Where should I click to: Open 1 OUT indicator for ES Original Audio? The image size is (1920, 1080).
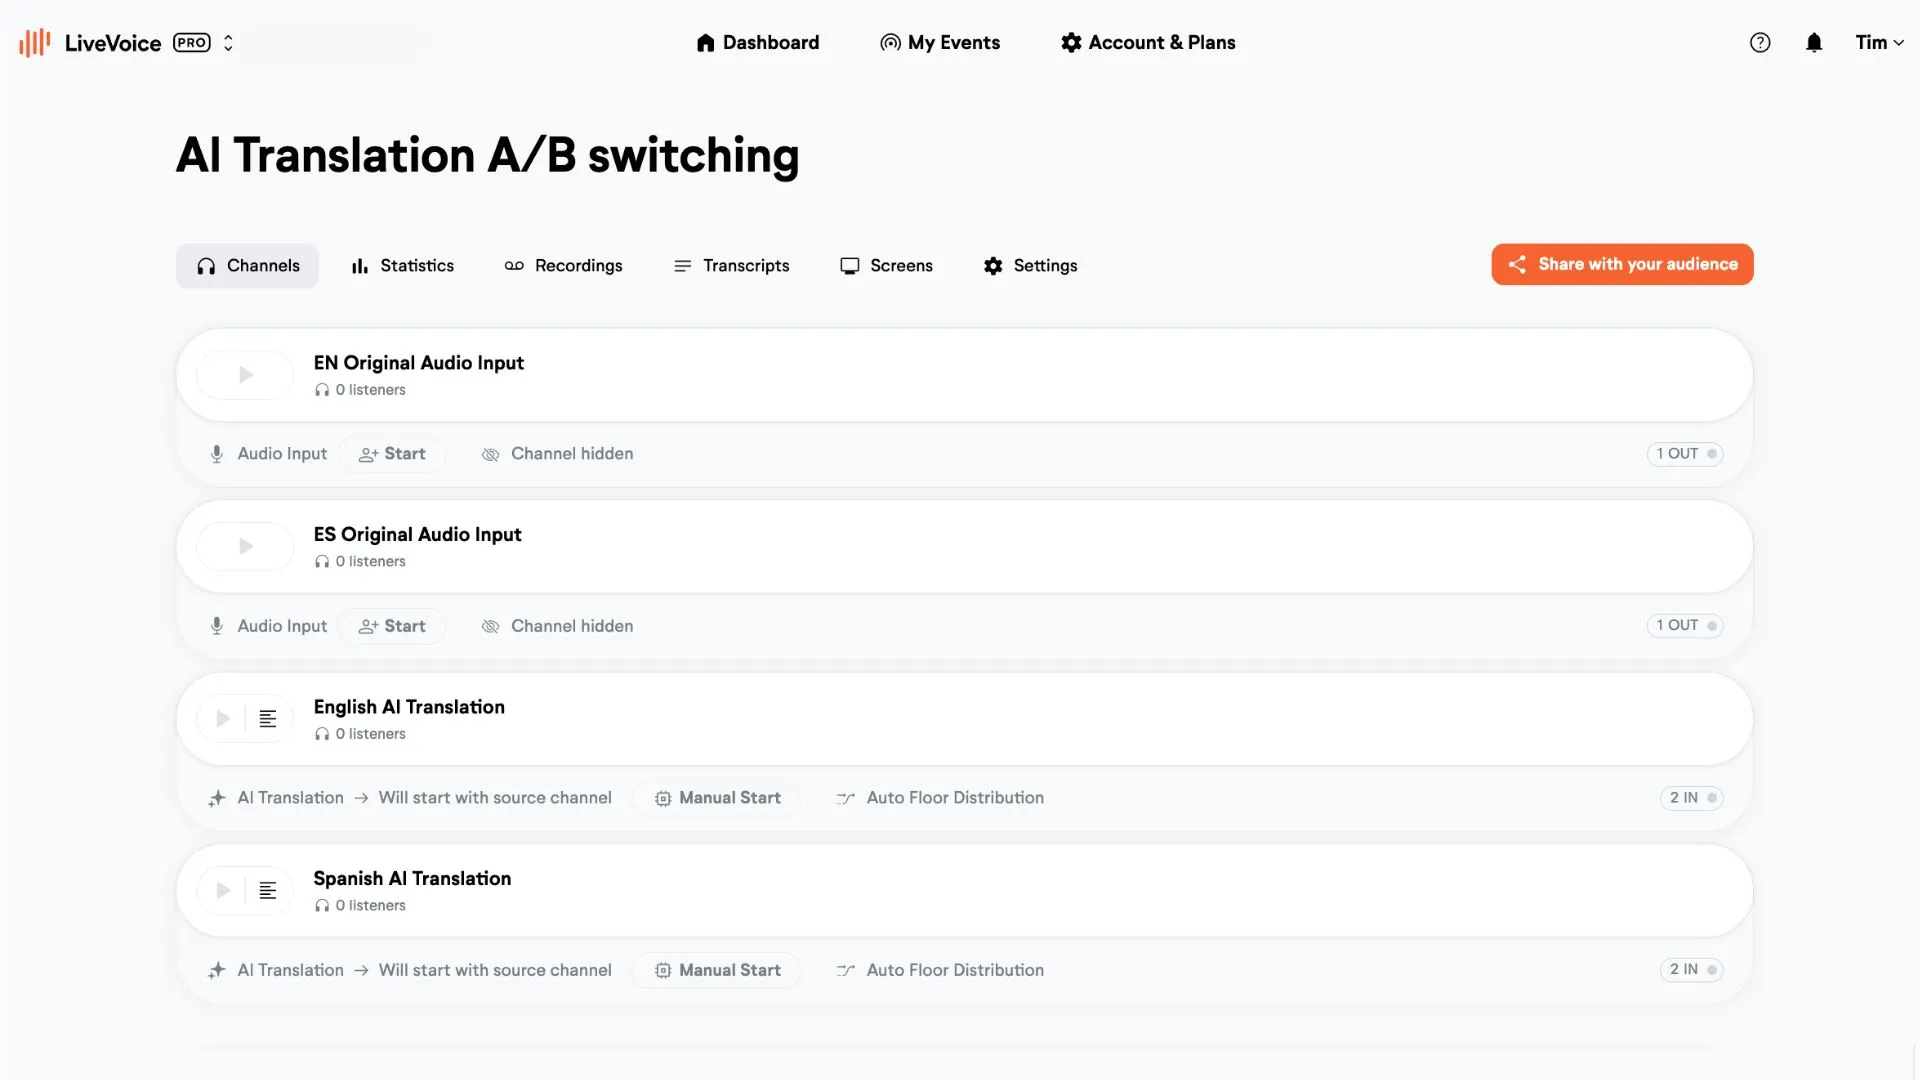point(1685,626)
